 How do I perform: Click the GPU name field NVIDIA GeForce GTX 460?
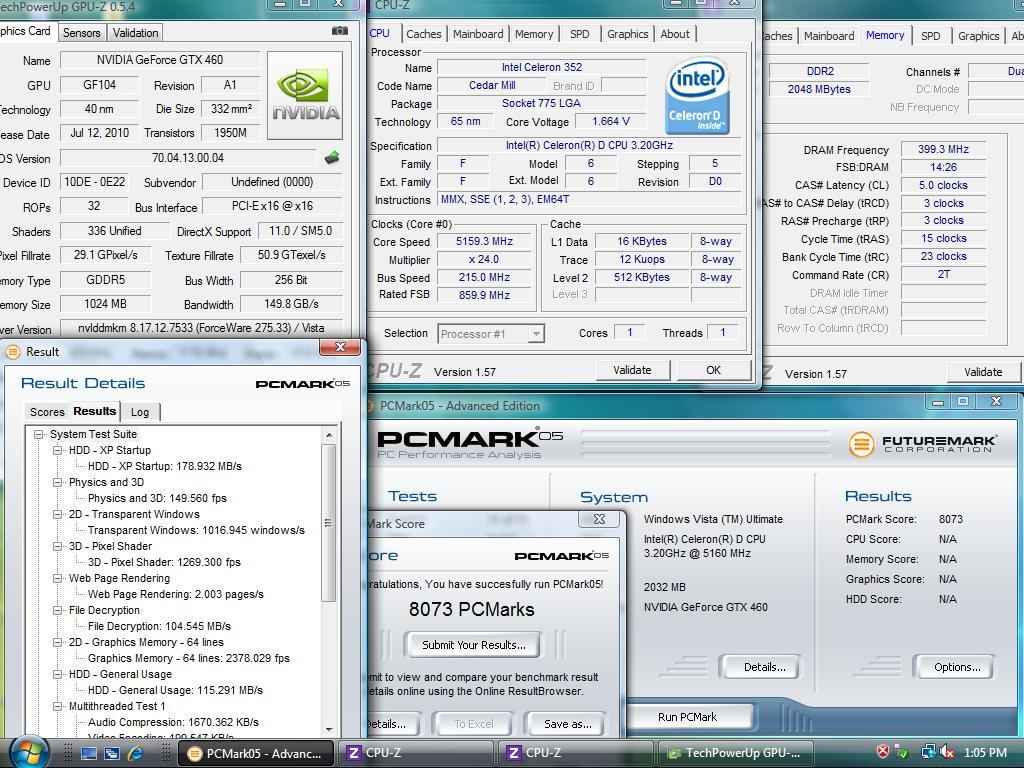(x=160, y=60)
